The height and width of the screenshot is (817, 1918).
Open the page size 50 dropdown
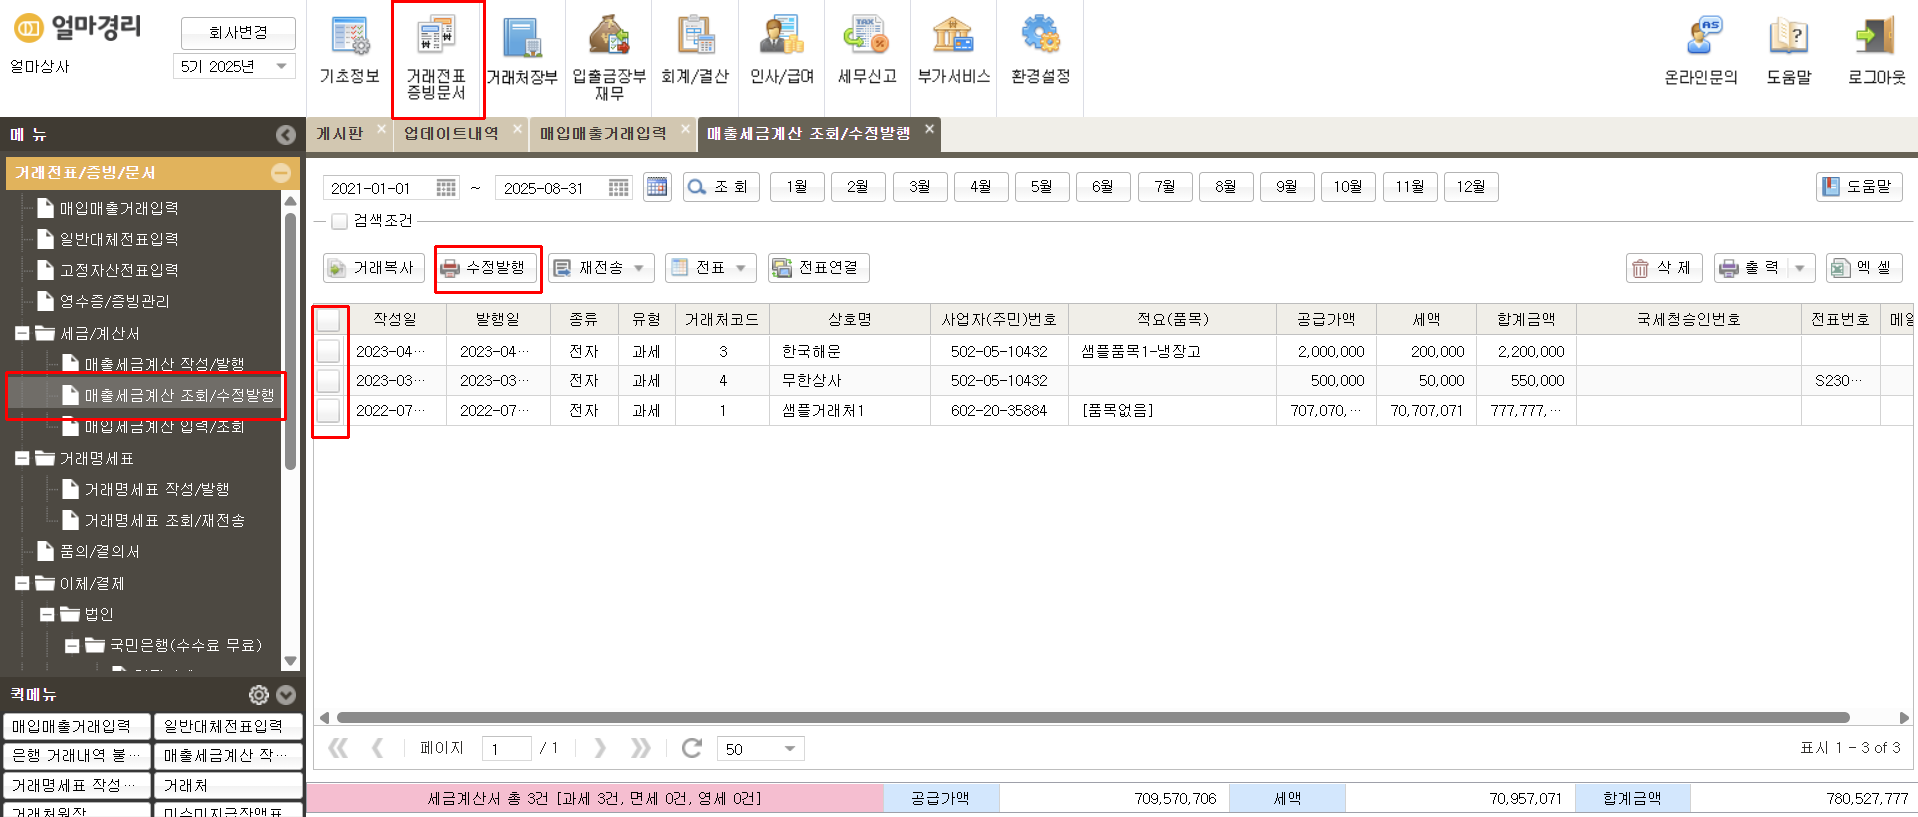coord(761,749)
